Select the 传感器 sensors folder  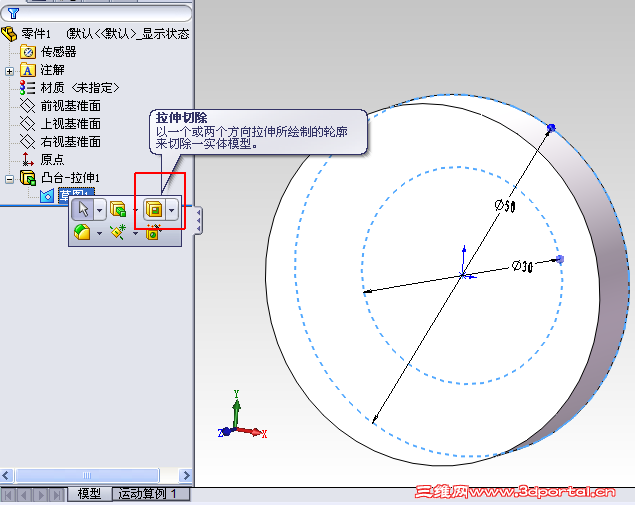58,52
